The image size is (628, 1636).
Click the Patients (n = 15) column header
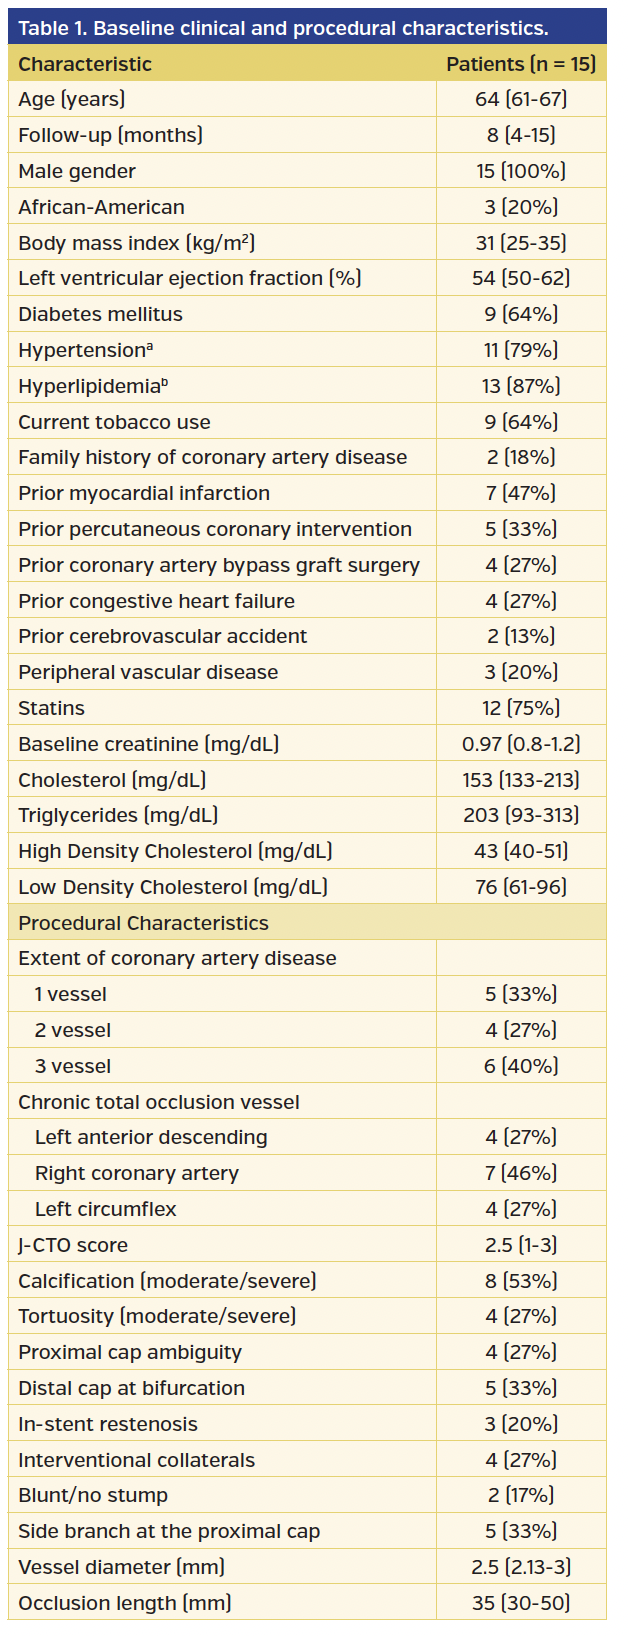point(521,64)
